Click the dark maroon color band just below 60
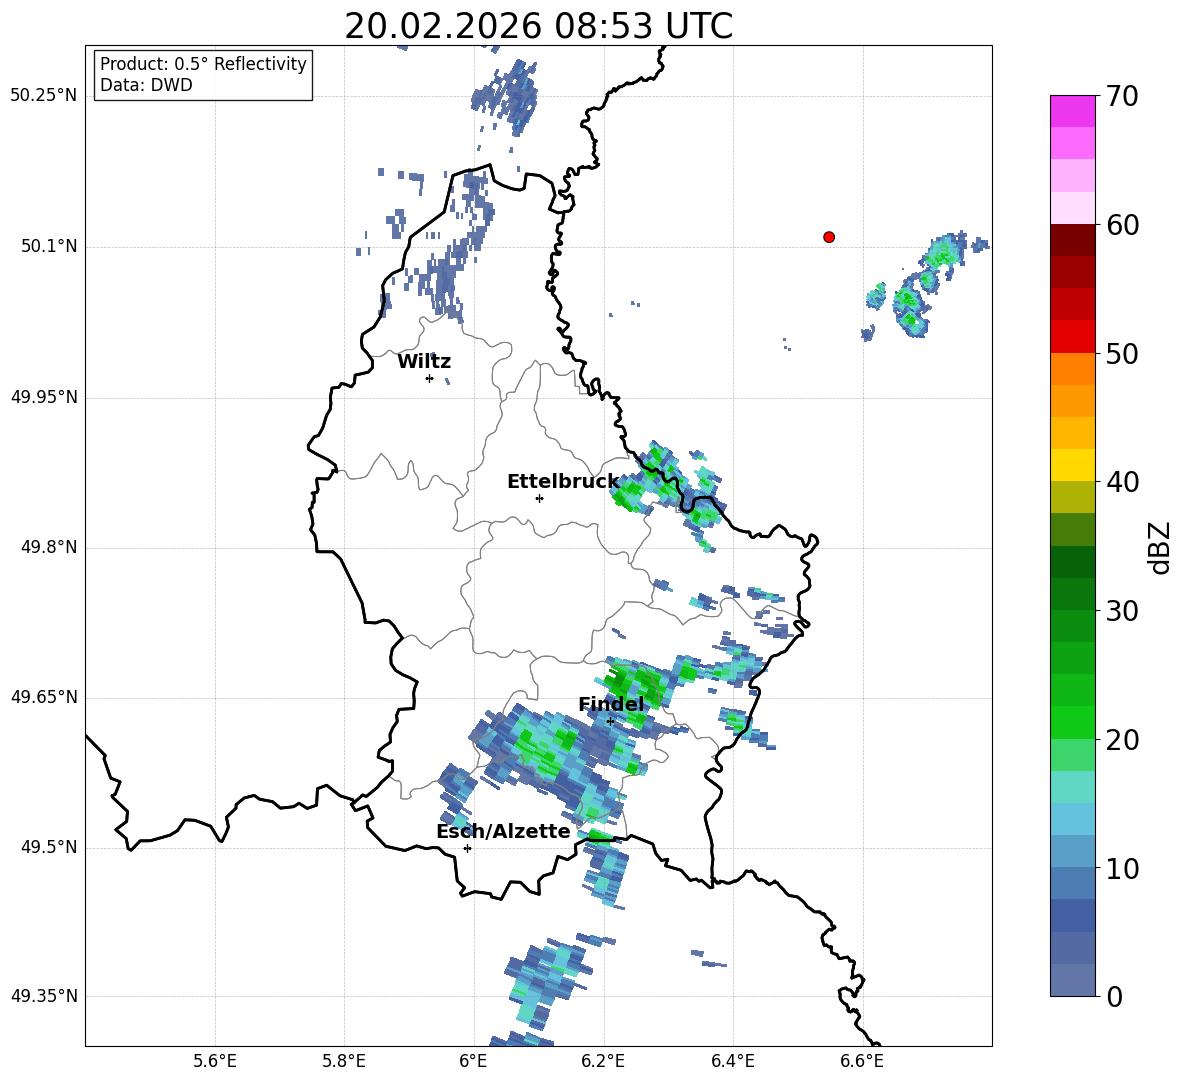This screenshot has width=1184, height=1081. tap(1072, 240)
